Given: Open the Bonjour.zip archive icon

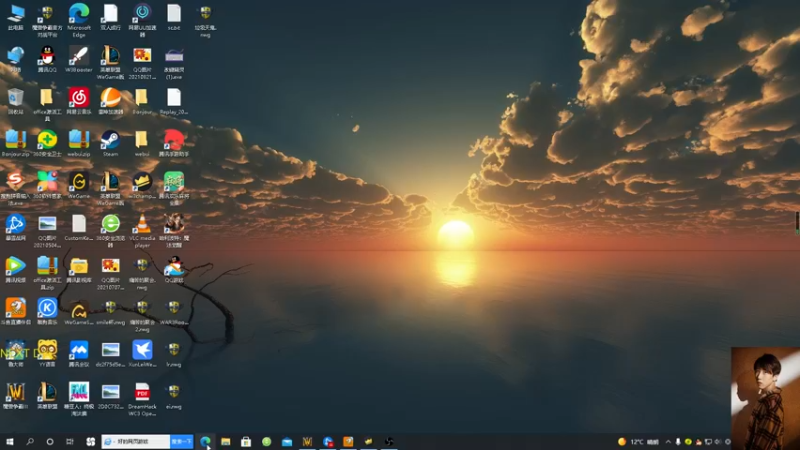Looking at the screenshot, I should 15,143.
